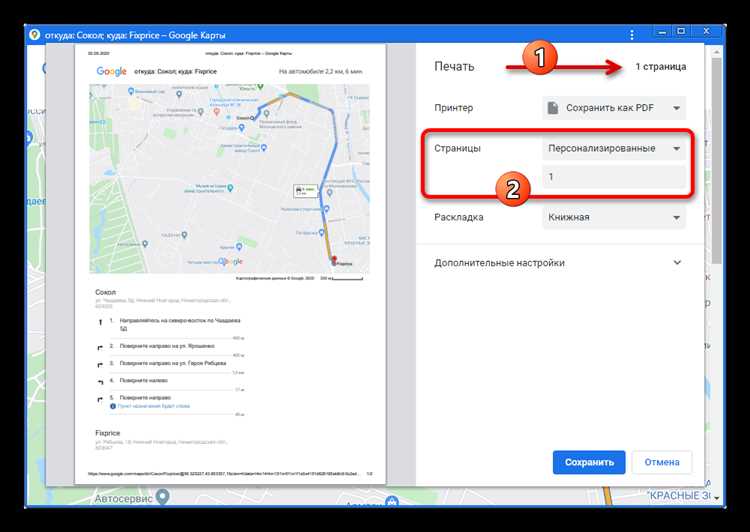The image size is (750, 532).
Task: Click the straight arrow icon for step 1
Action: coord(99,322)
